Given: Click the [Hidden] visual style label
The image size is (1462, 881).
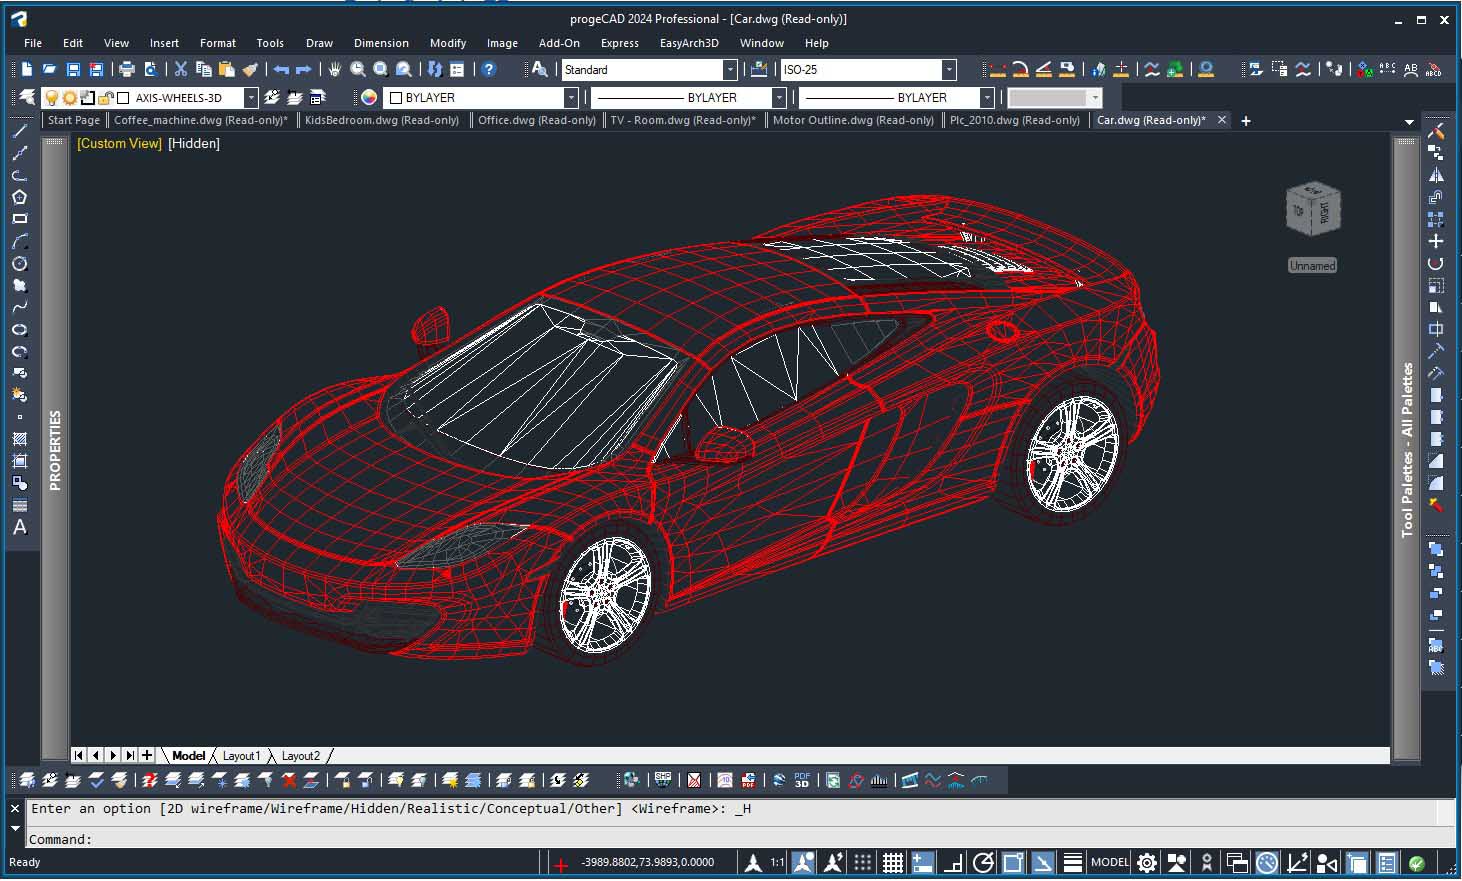Looking at the screenshot, I should pos(194,143).
